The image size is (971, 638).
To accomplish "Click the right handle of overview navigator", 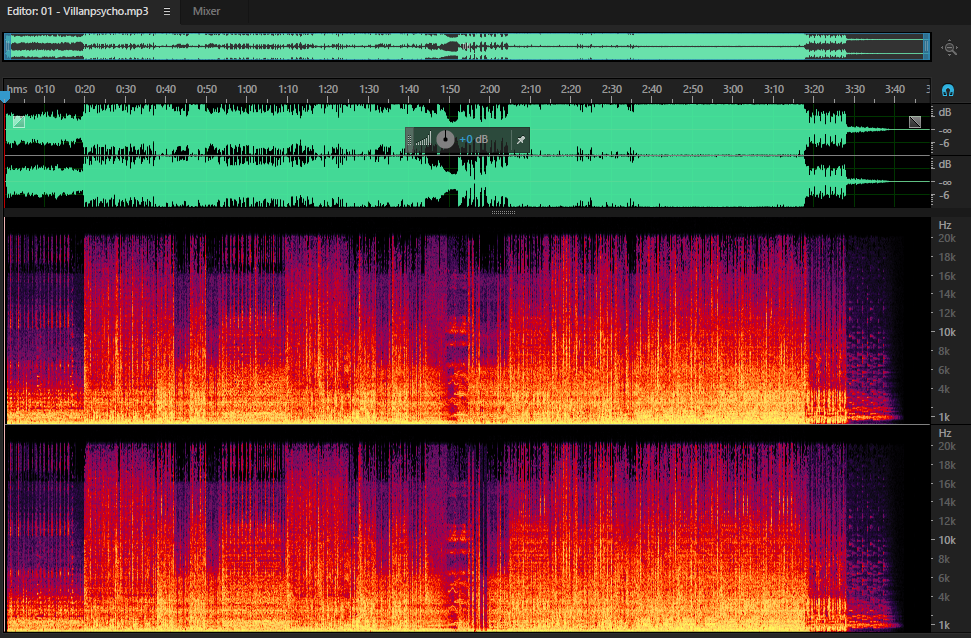I will tap(926, 46).
